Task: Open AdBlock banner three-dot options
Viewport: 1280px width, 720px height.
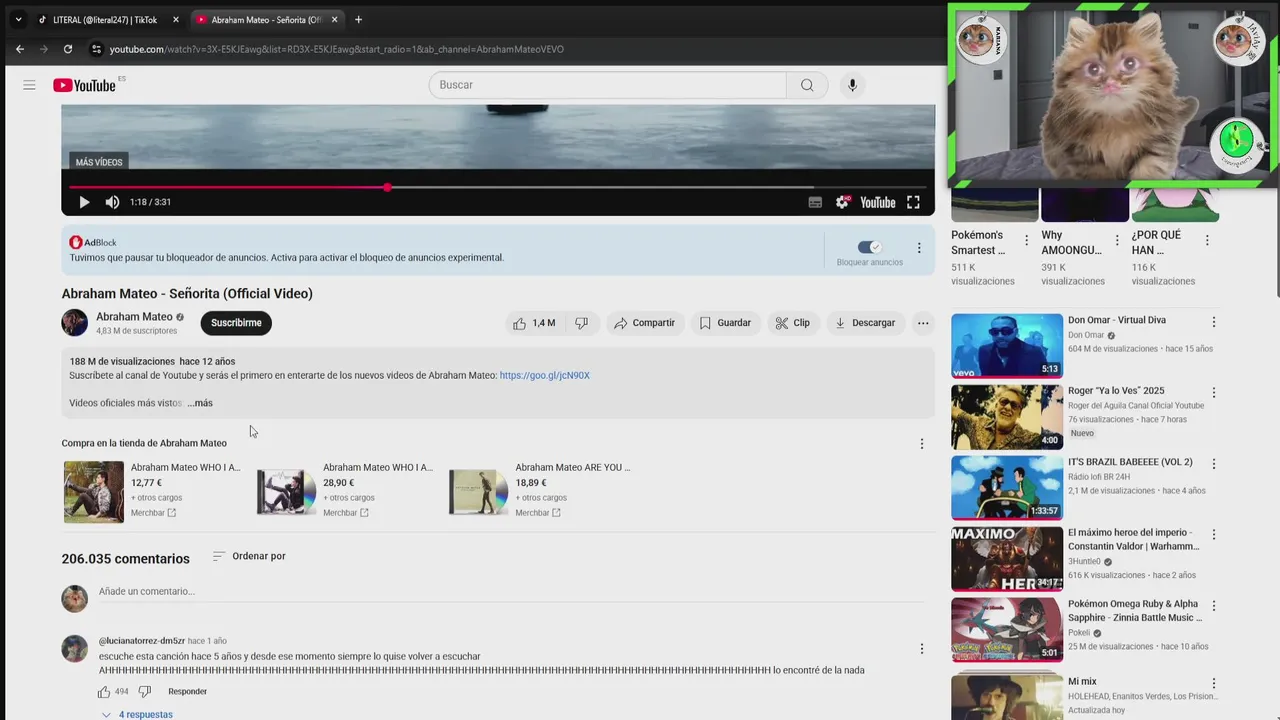Action: [919, 248]
